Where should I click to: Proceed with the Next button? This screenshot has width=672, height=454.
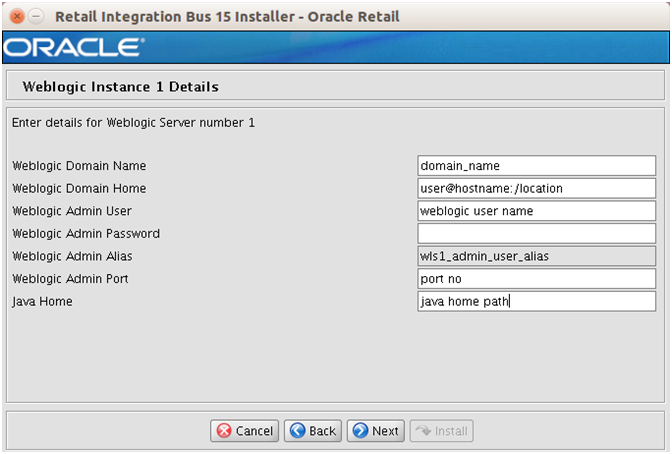(x=375, y=430)
